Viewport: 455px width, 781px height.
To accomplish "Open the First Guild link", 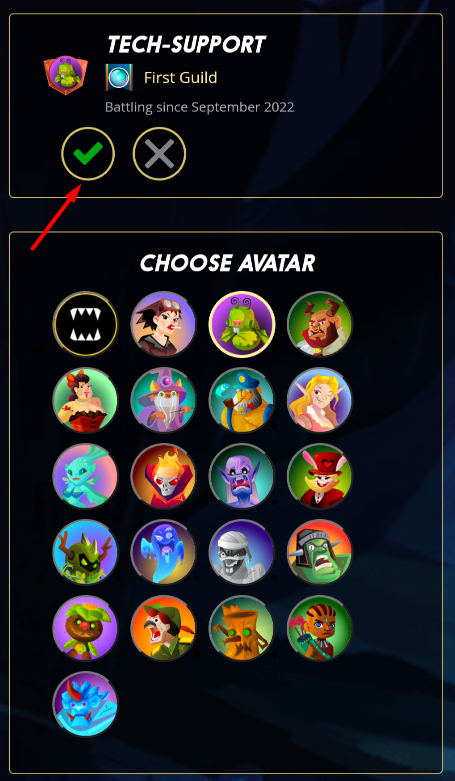I will (180, 78).
